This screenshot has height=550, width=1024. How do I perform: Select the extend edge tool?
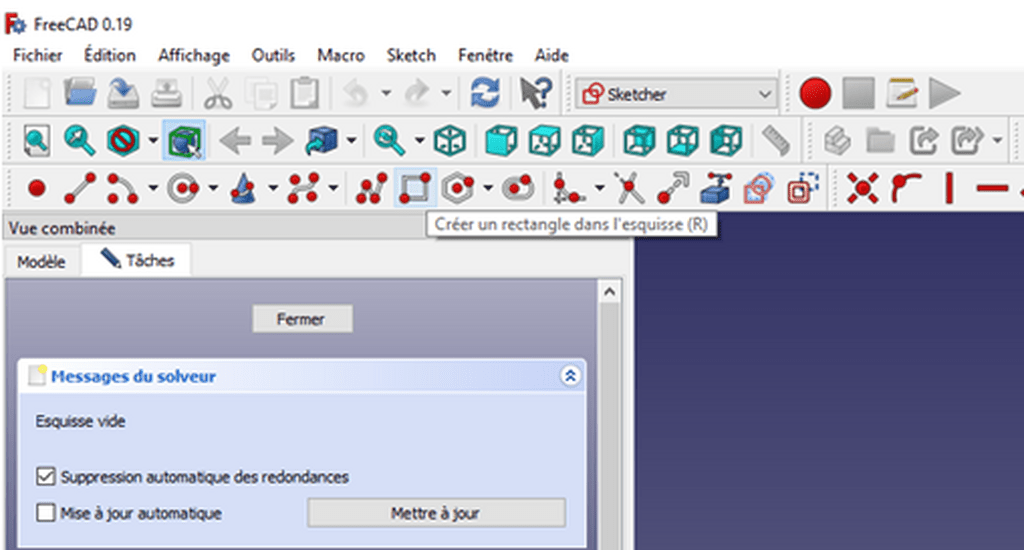pyautogui.click(x=673, y=189)
